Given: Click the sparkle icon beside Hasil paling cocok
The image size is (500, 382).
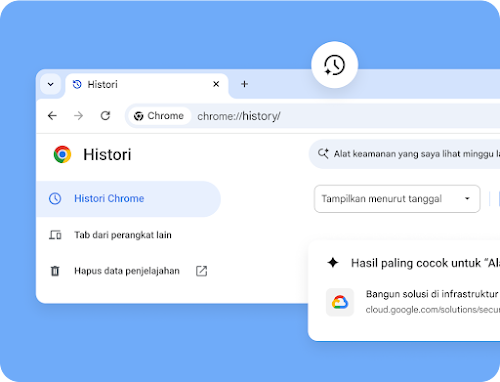Looking at the screenshot, I should 333,263.
